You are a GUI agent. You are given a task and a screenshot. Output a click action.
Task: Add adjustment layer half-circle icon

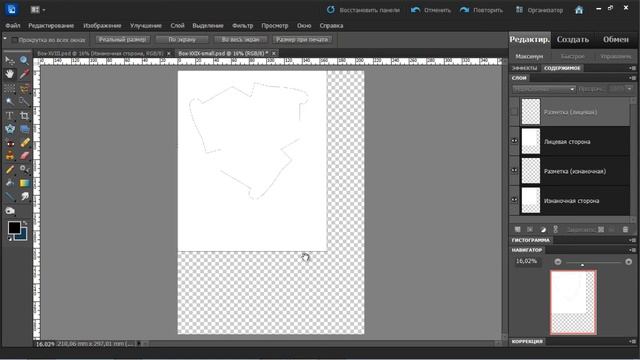point(543,230)
